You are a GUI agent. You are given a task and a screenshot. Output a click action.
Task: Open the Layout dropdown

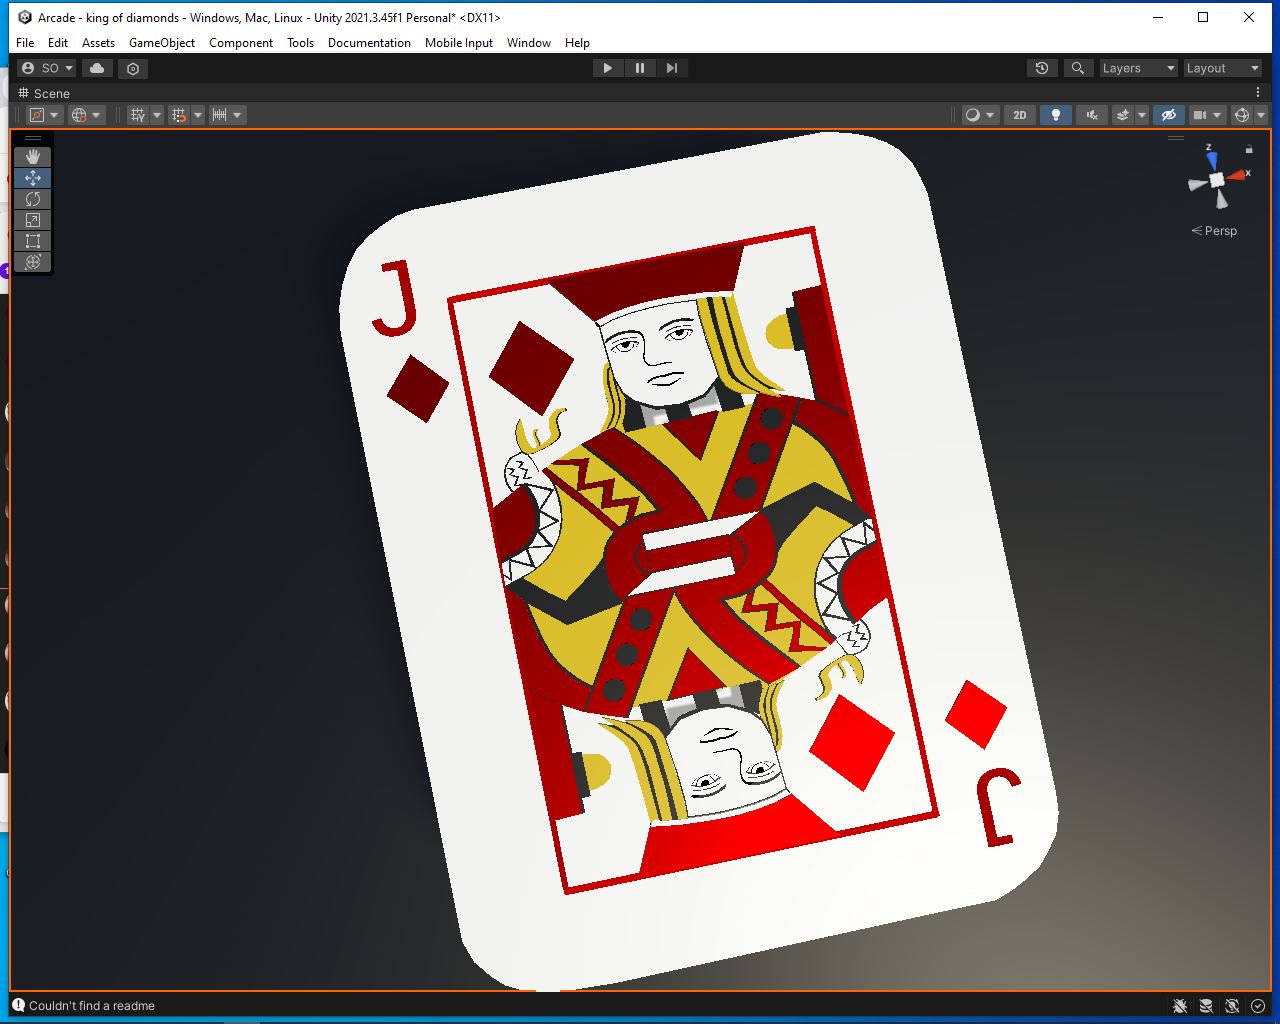point(1222,67)
